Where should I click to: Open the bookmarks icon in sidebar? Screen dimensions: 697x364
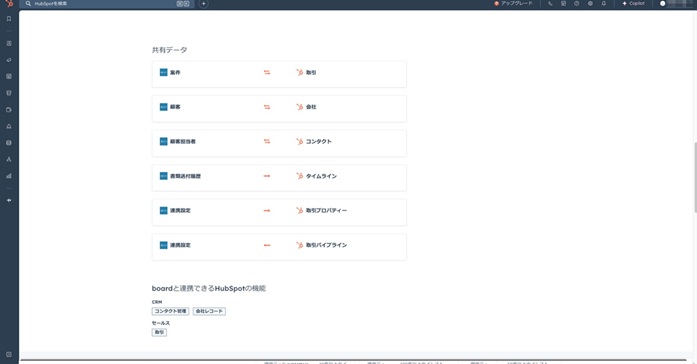pos(9,19)
